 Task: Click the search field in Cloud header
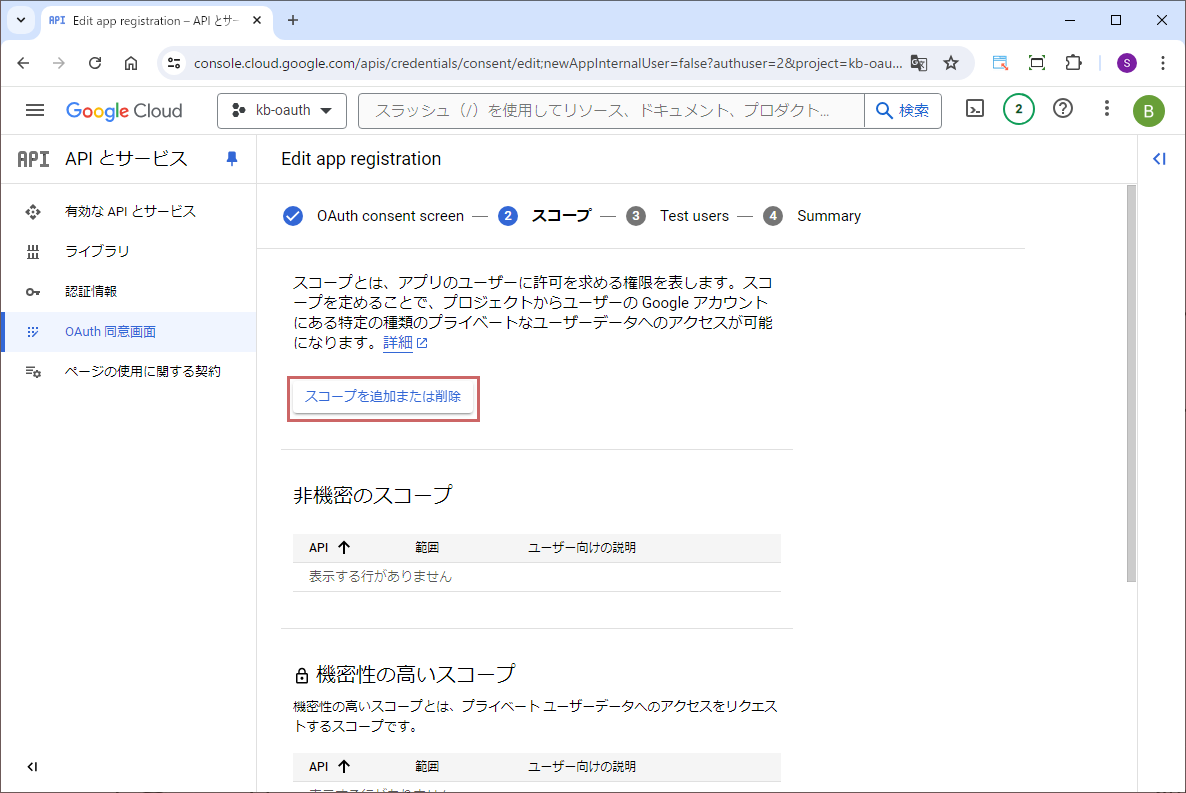[610, 111]
